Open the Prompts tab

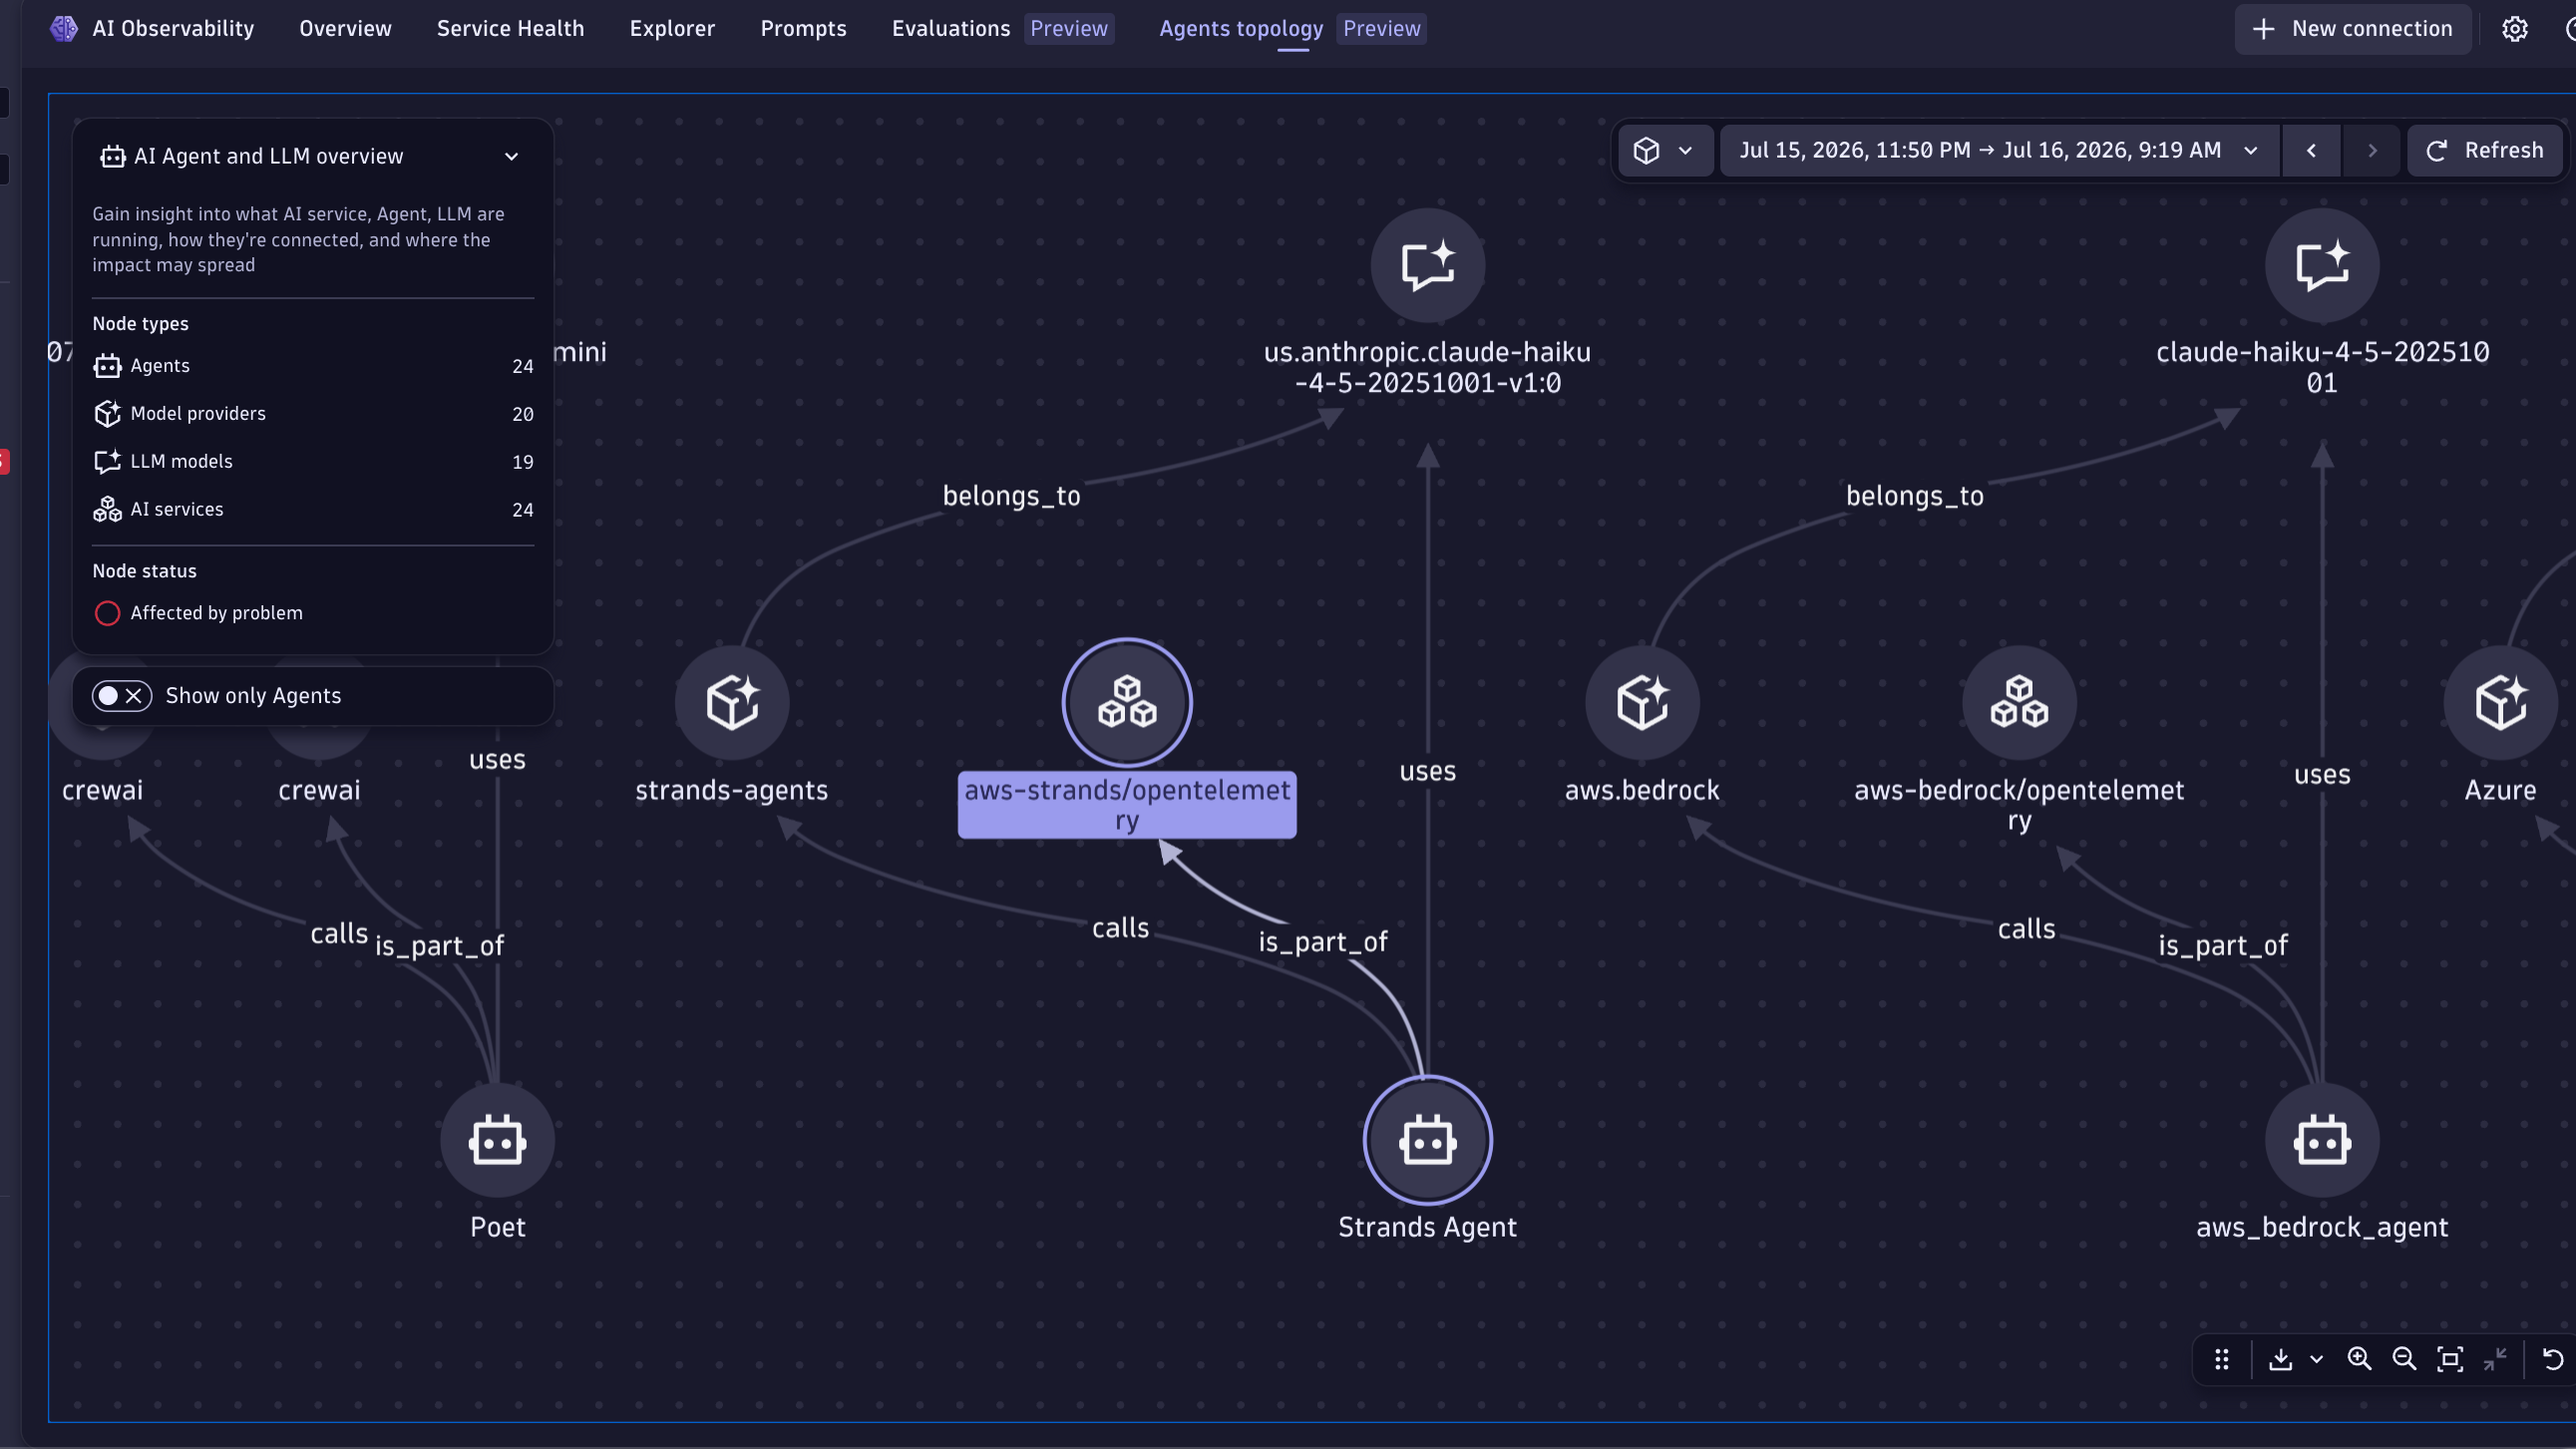click(803, 28)
